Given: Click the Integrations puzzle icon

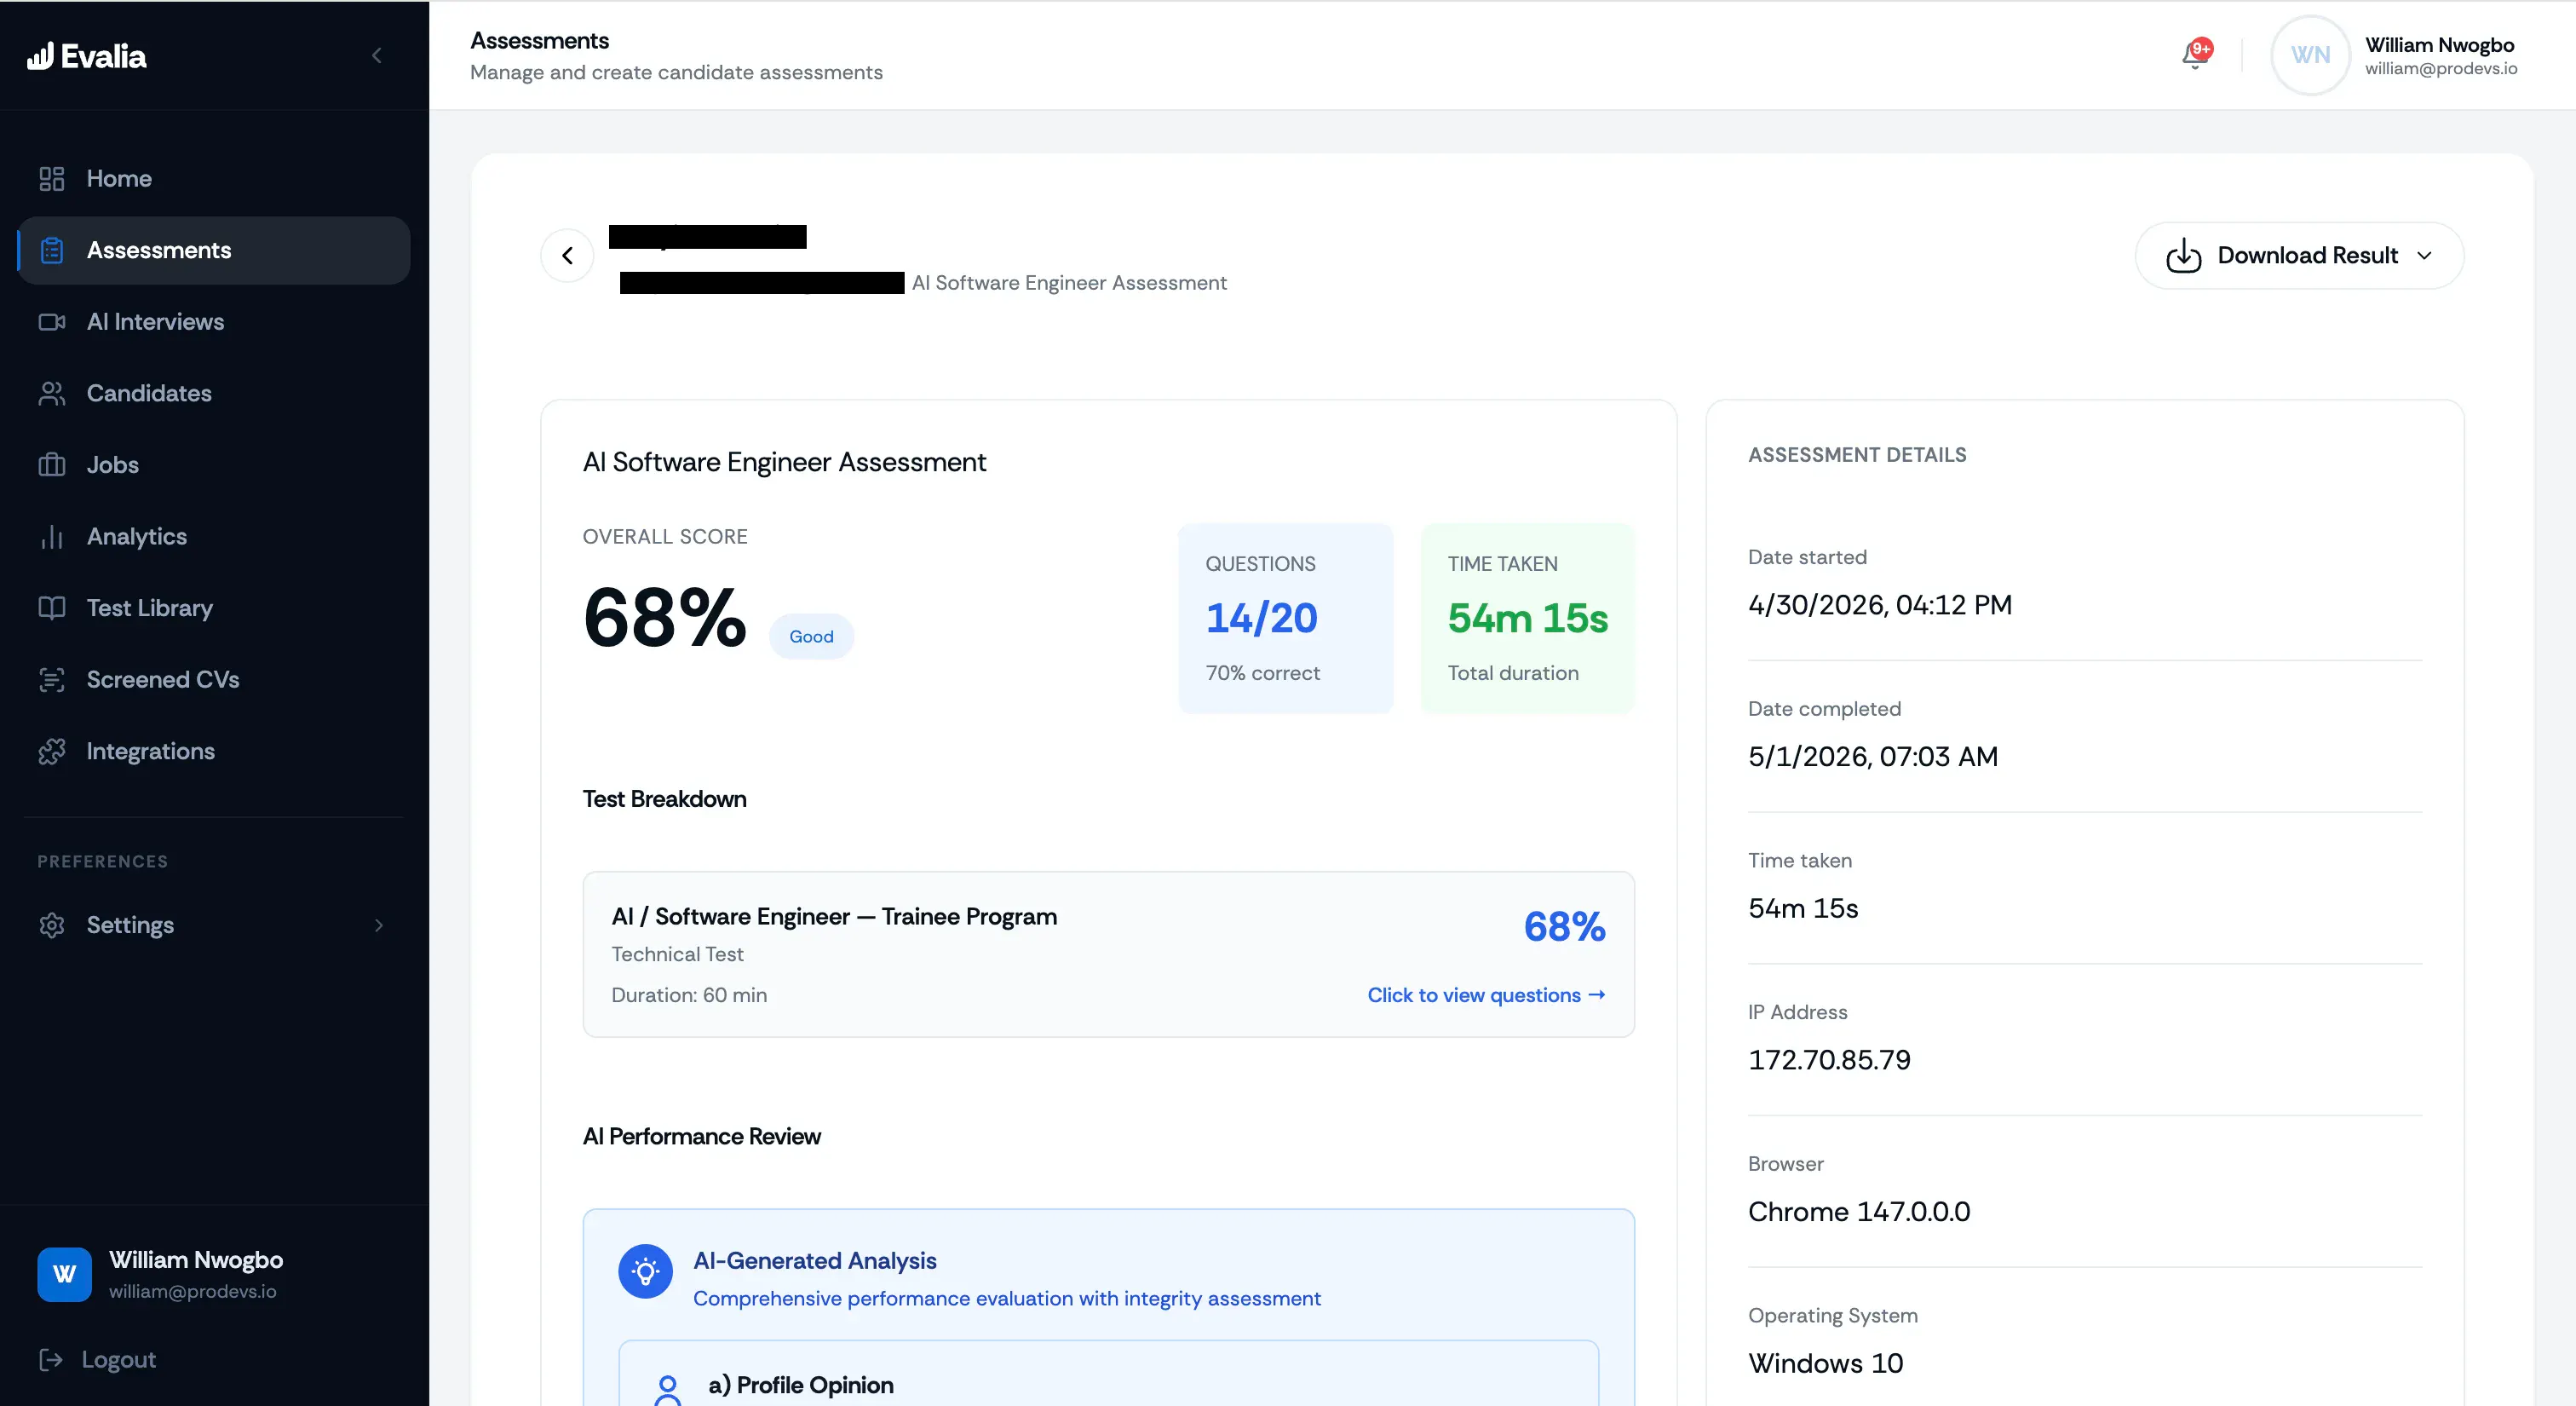Looking at the screenshot, I should [51, 752].
